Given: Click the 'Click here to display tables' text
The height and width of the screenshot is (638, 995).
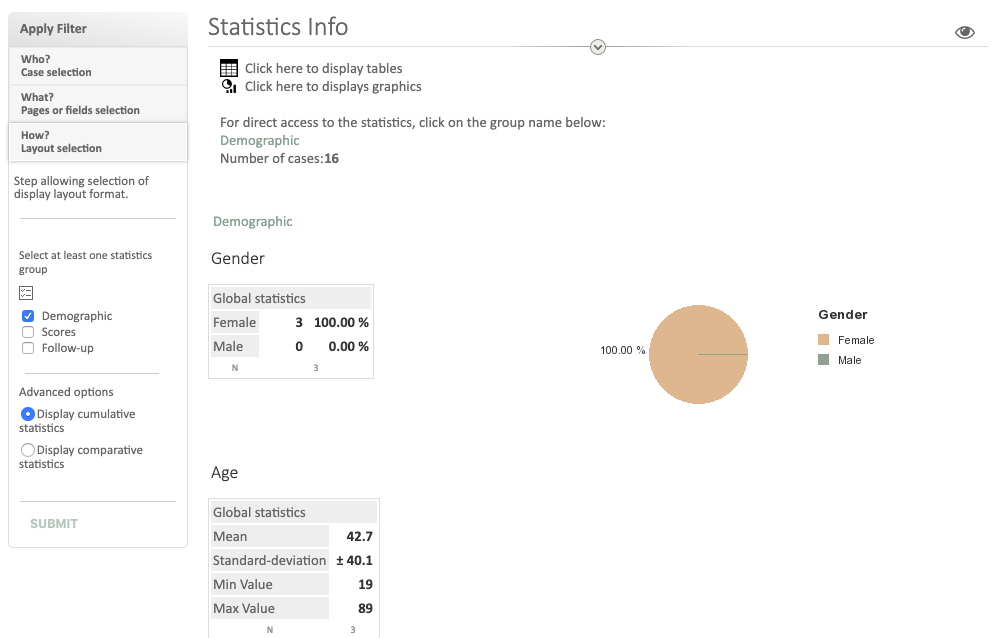Looking at the screenshot, I should click(x=323, y=69).
